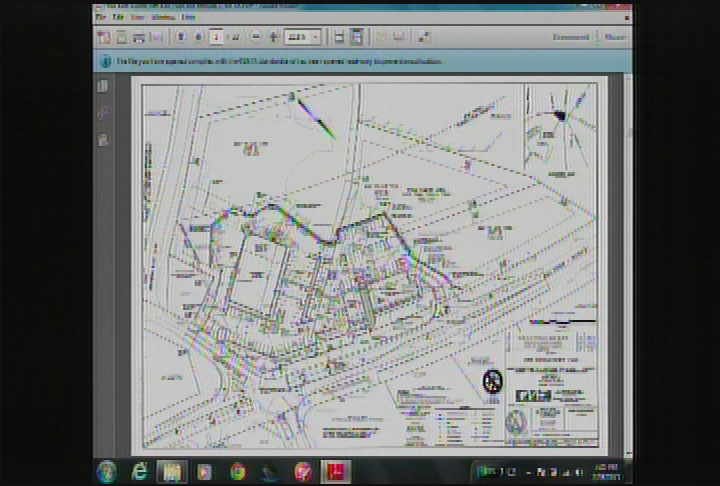Screen dimensions: 720x486
Task: Click the highlight text tool icon
Action: click(x=399, y=37)
